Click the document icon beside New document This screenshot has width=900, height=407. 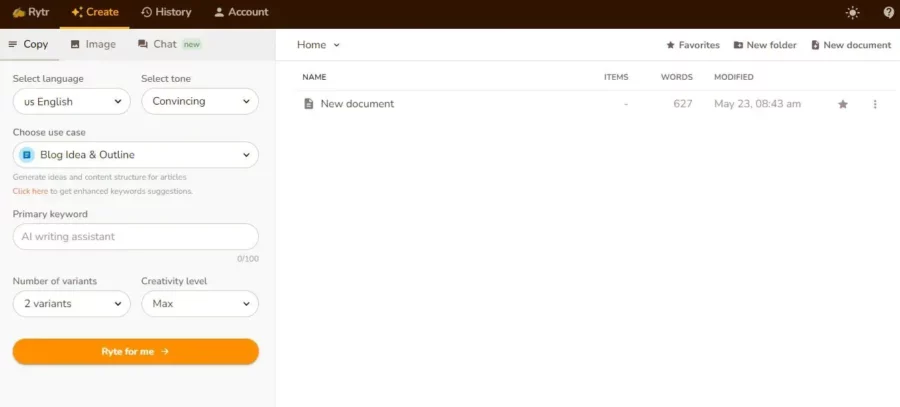(309, 104)
